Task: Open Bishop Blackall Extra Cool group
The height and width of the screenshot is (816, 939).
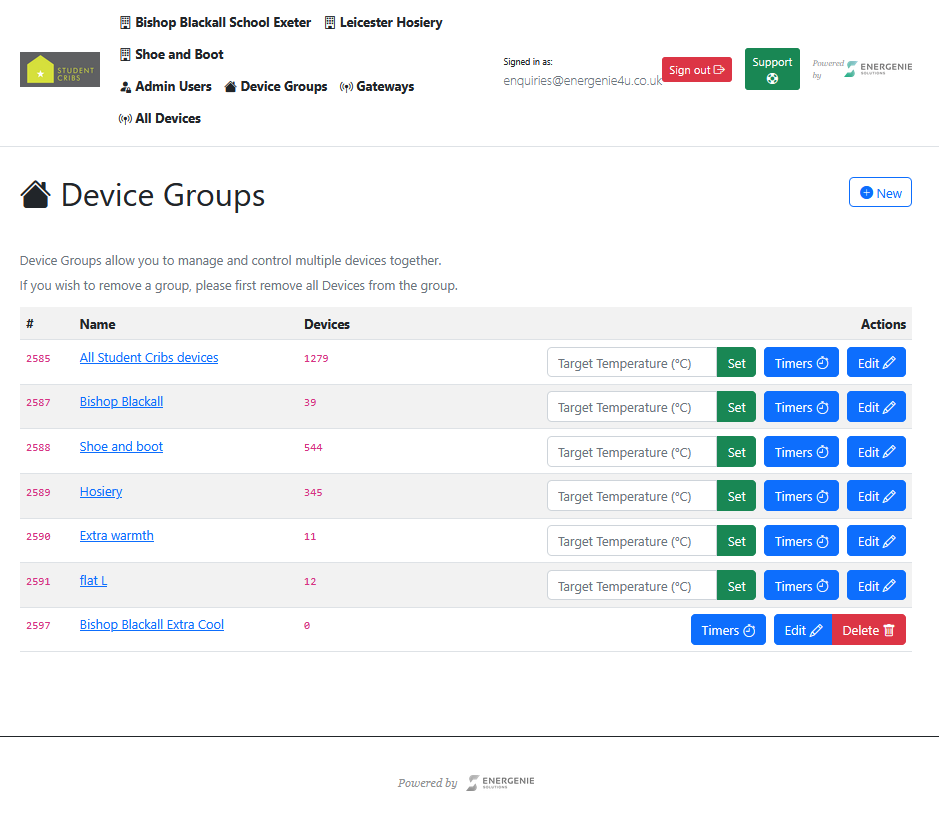Action: click(x=152, y=624)
